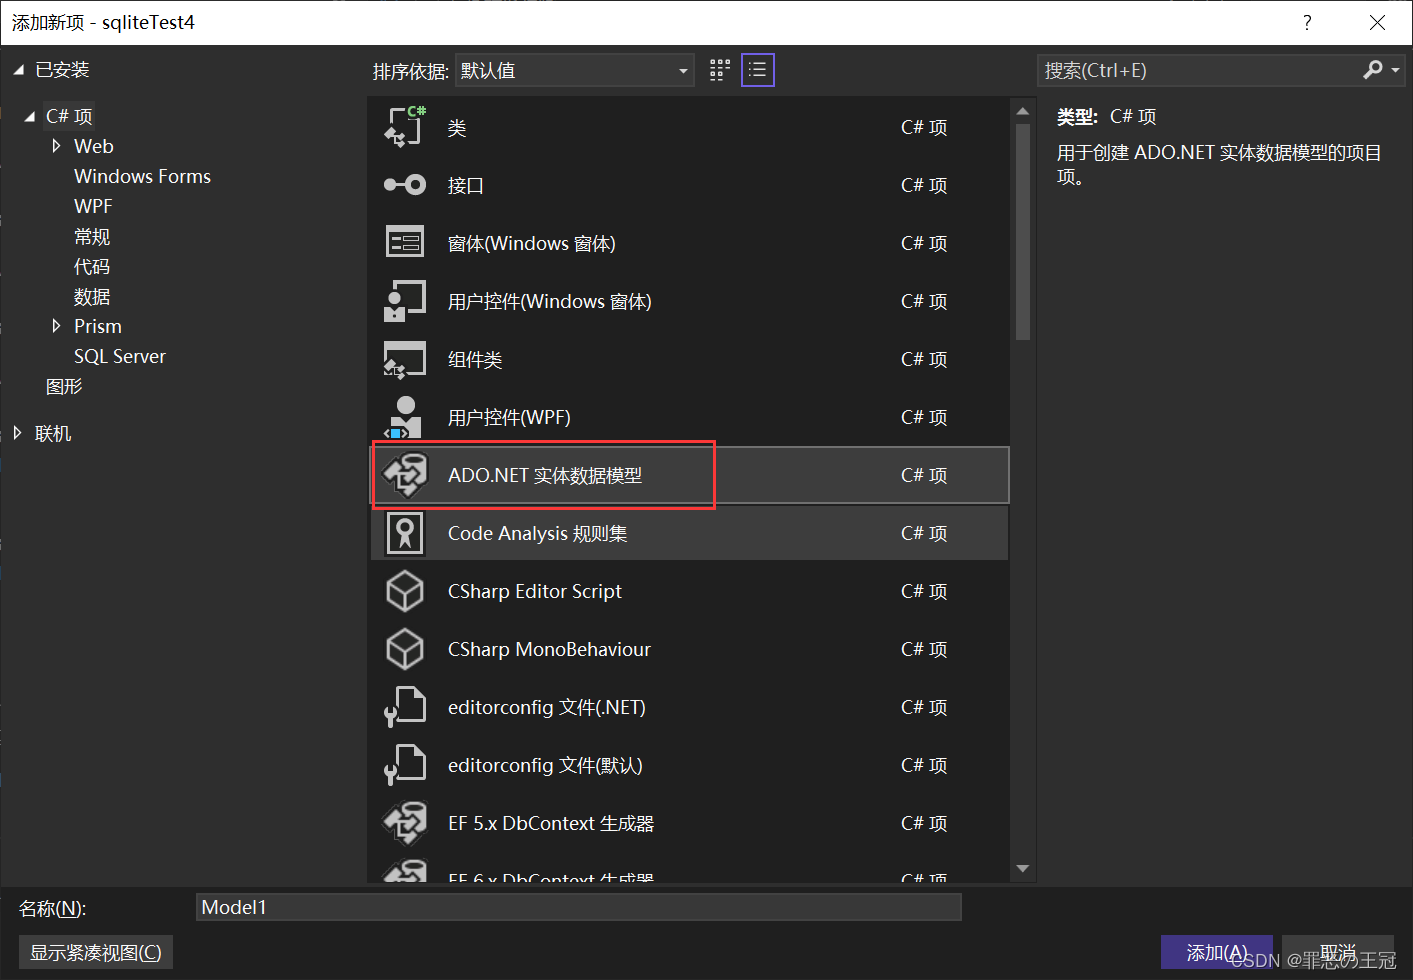Select the CSharp Editor Script icon
Screen dimensions: 1413x980
click(405, 591)
